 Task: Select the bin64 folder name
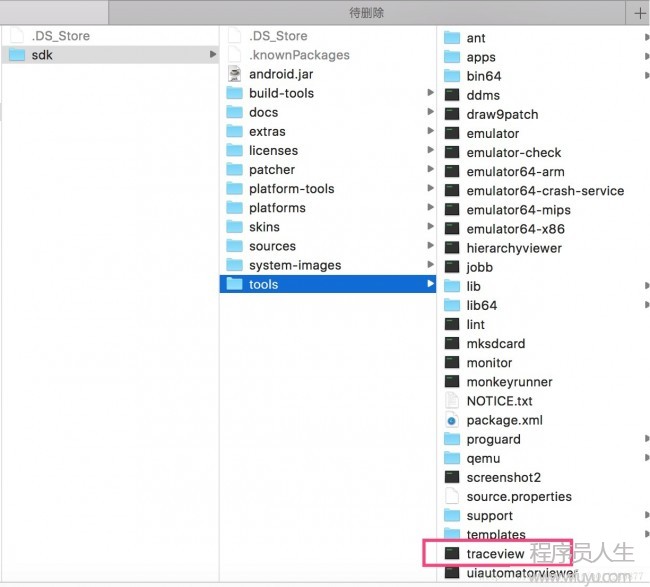(x=484, y=76)
